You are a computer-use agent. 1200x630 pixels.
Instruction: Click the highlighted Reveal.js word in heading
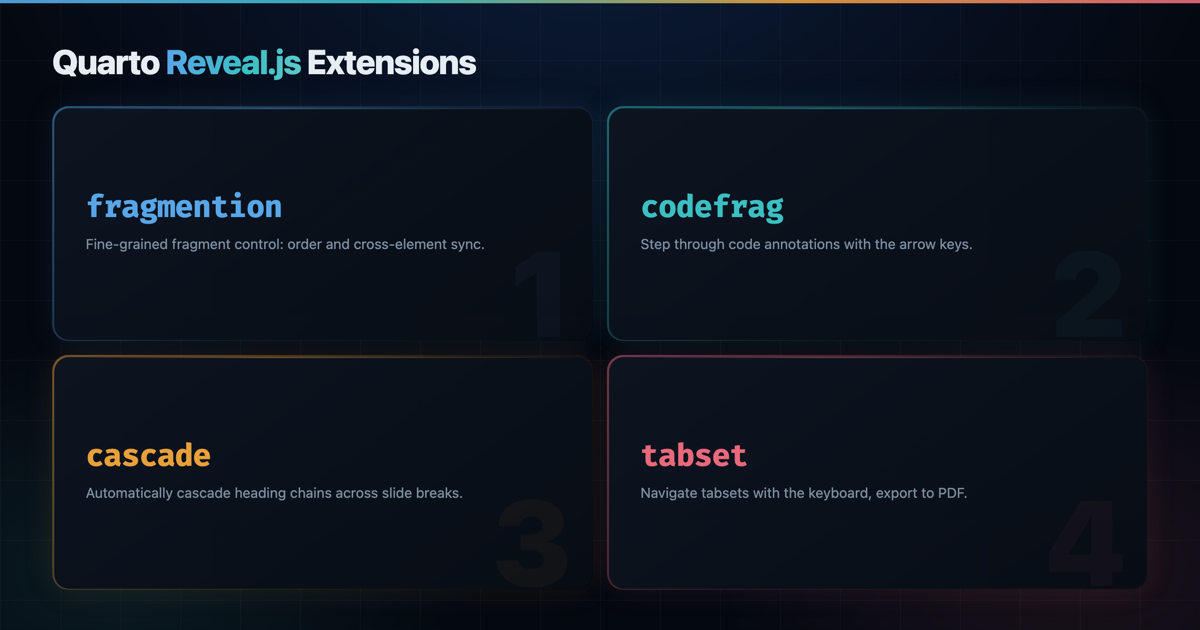[x=233, y=63]
